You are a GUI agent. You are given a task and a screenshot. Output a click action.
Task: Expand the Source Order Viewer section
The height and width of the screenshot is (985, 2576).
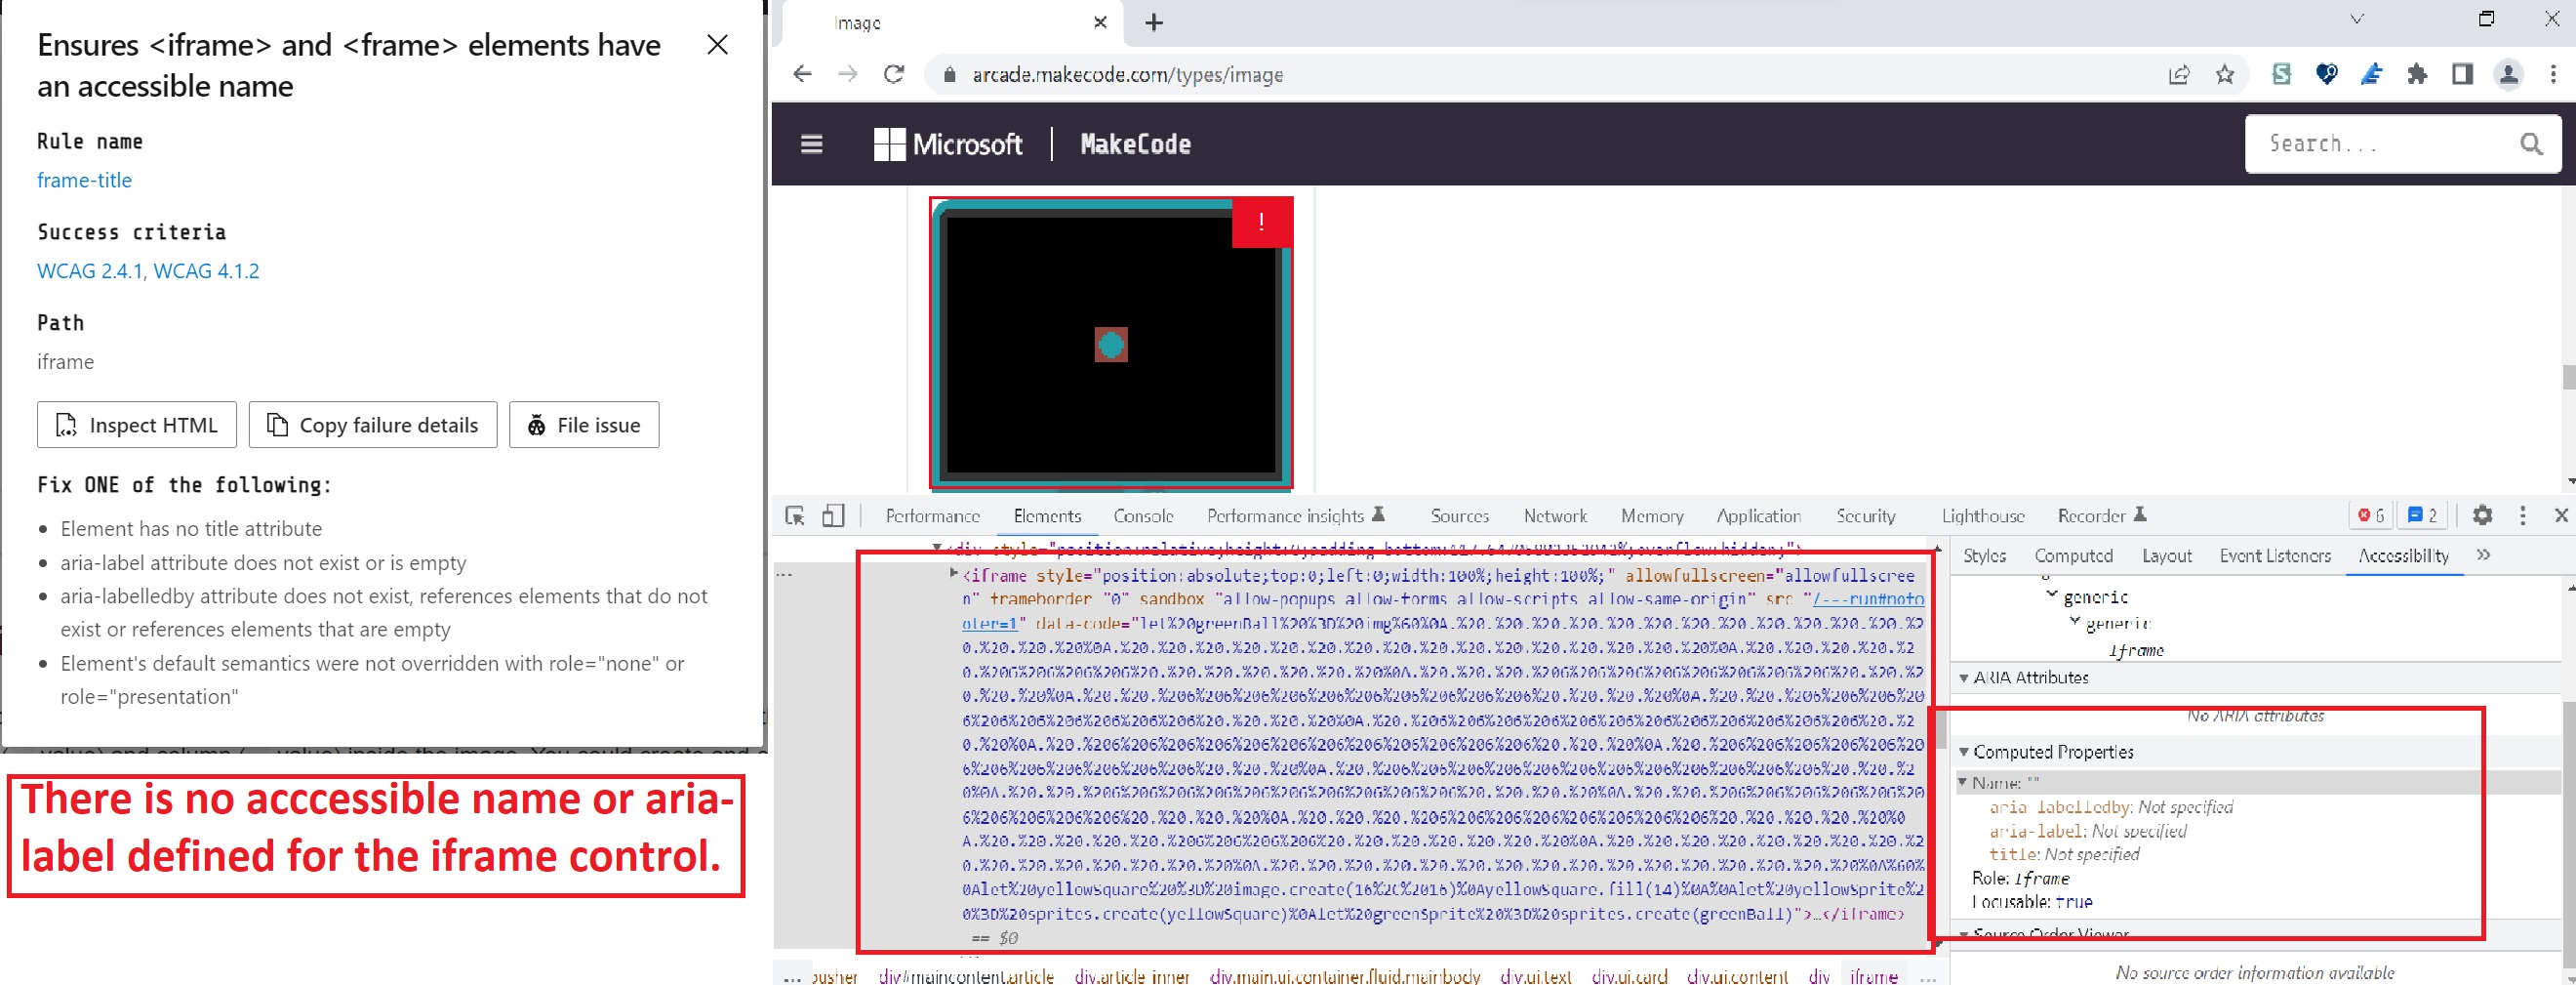point(1965,934)
